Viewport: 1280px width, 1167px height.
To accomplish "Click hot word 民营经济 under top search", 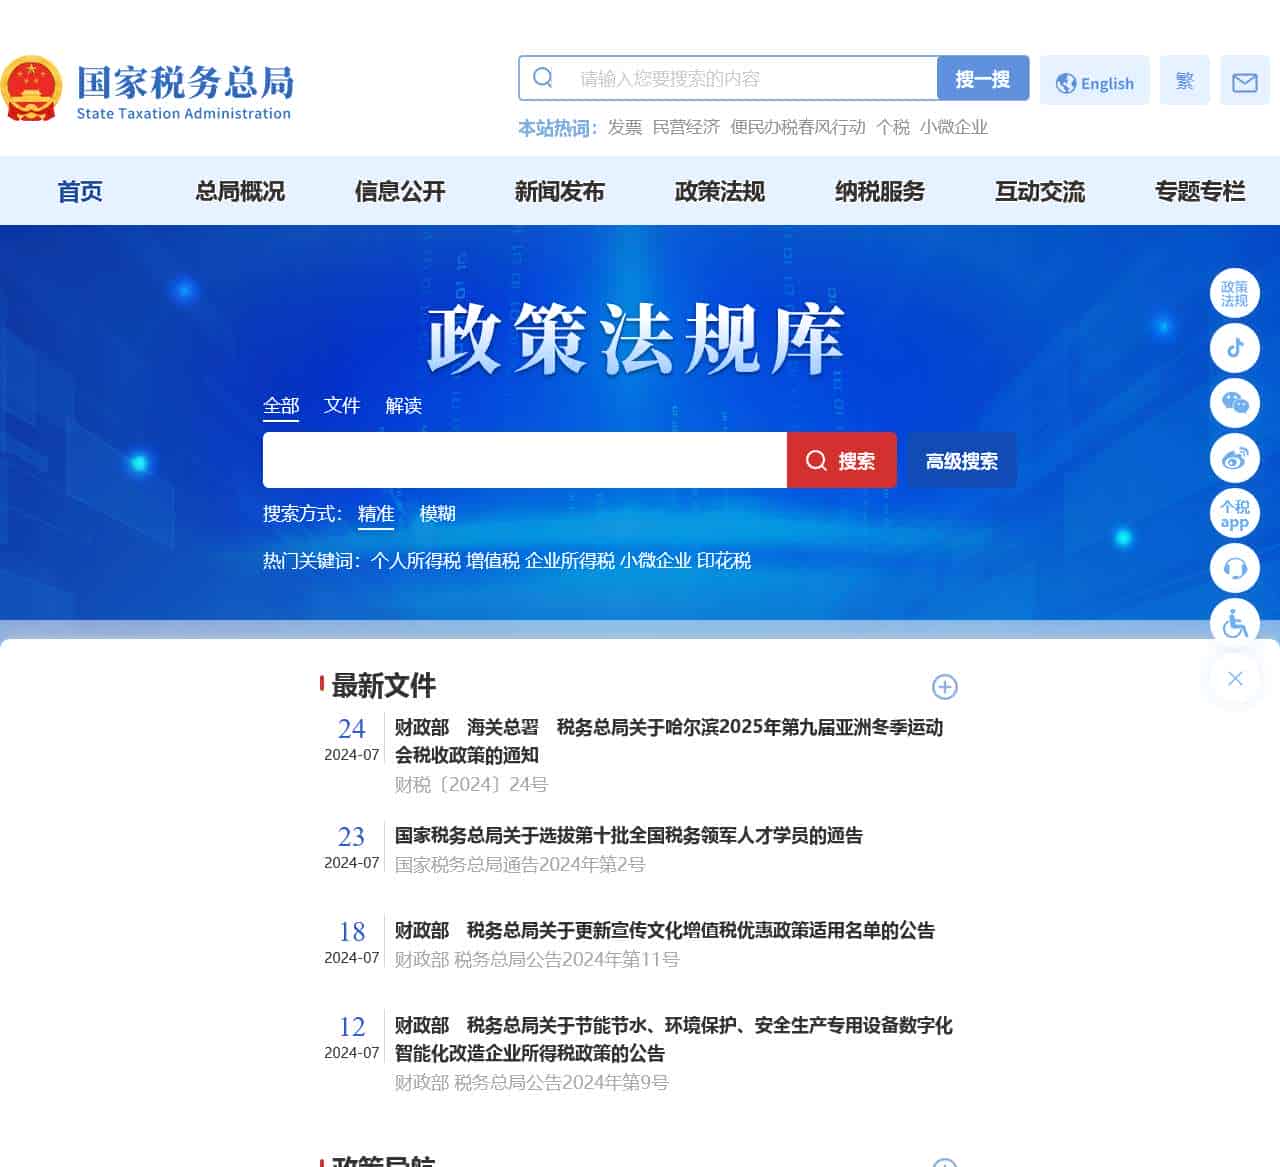I will (686, 127).
